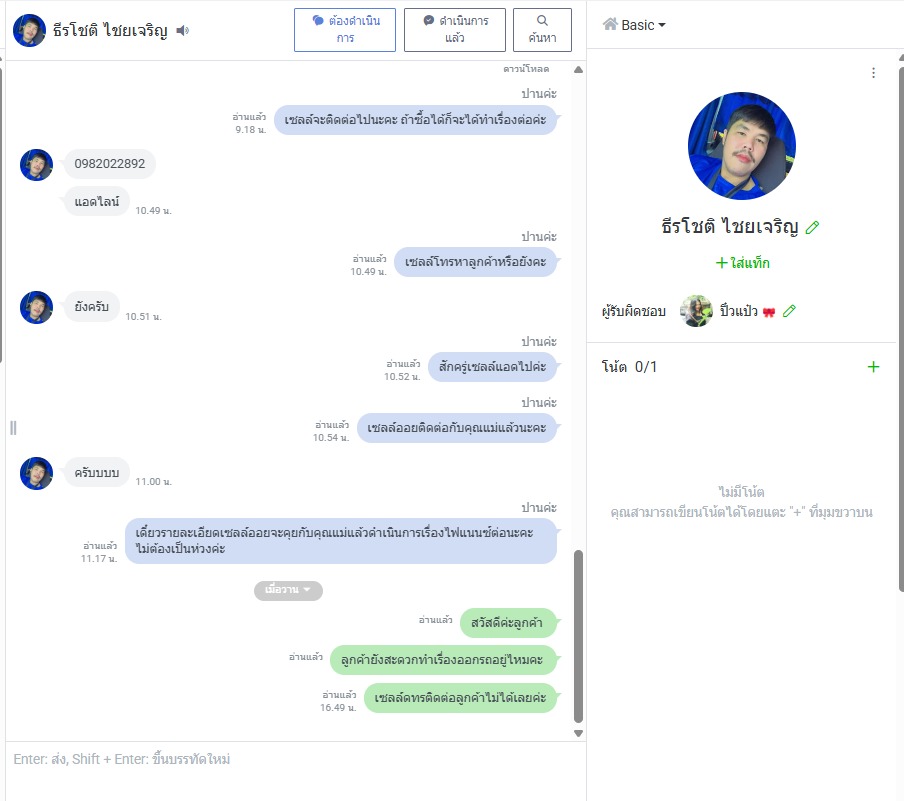Click the ดาวน์โหลด download link
904x801 pixels.
[x=526, y=69]
